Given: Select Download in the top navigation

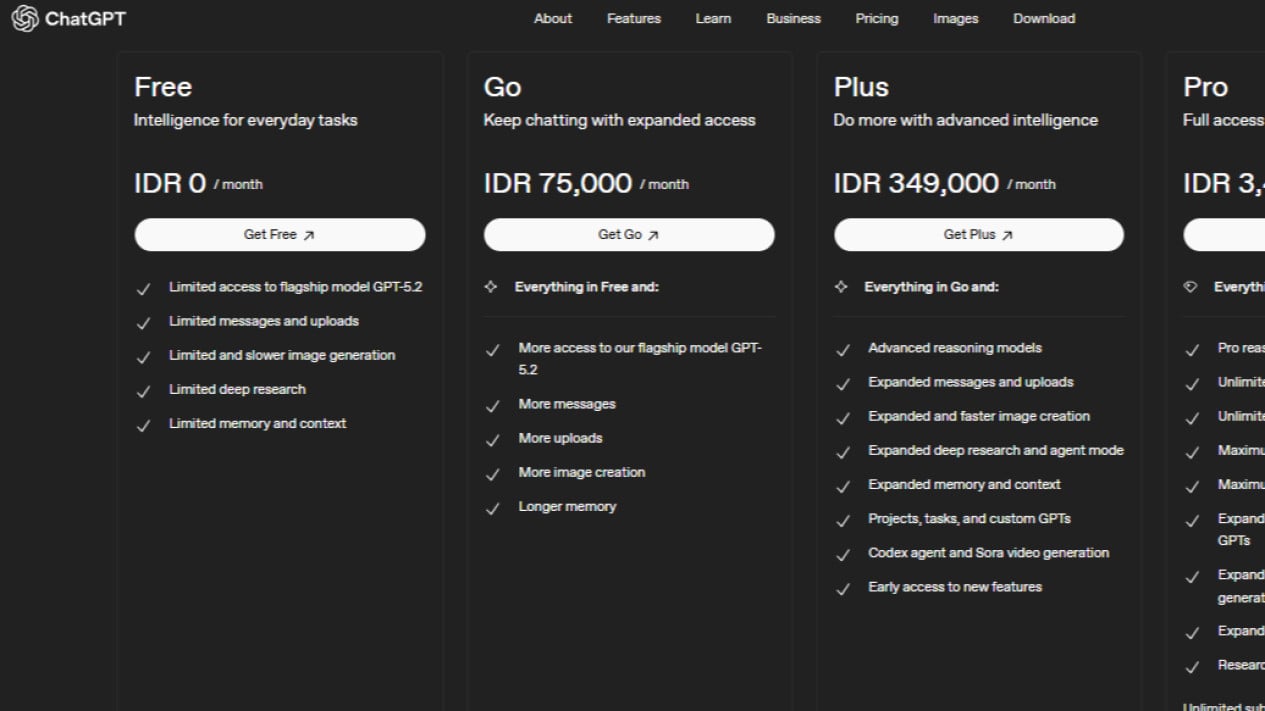Looking at the screenshot, I should pos(1043,18).
